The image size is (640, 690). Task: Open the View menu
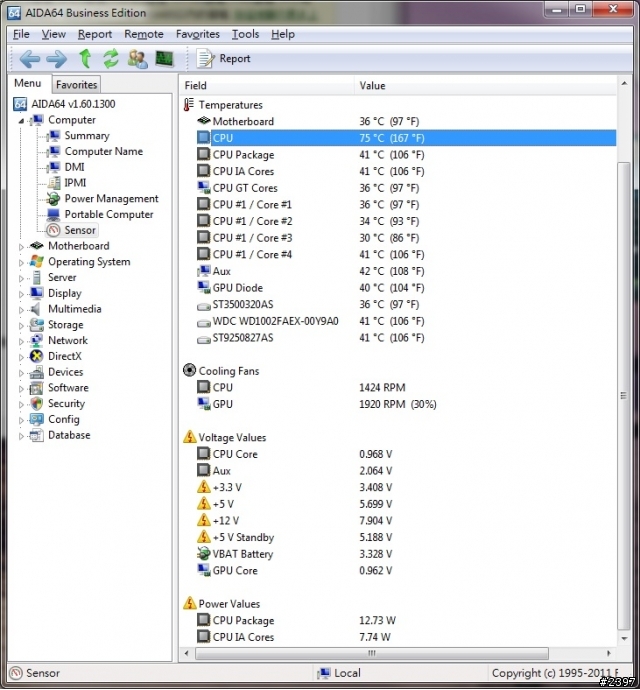coord(53,34)
